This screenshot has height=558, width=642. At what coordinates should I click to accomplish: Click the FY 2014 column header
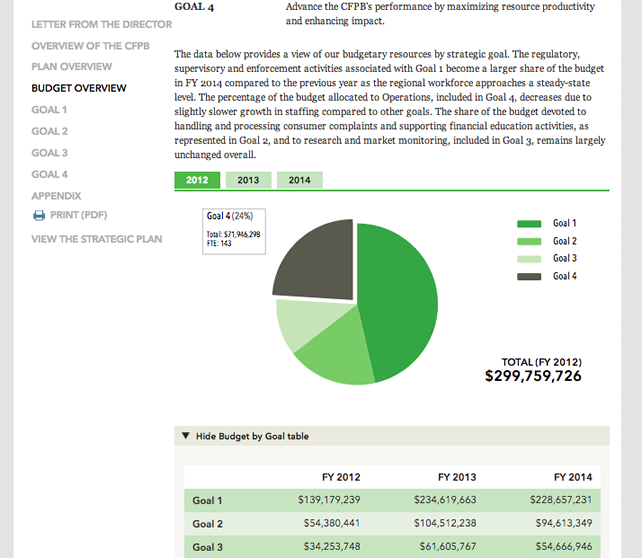pos(573,477)
